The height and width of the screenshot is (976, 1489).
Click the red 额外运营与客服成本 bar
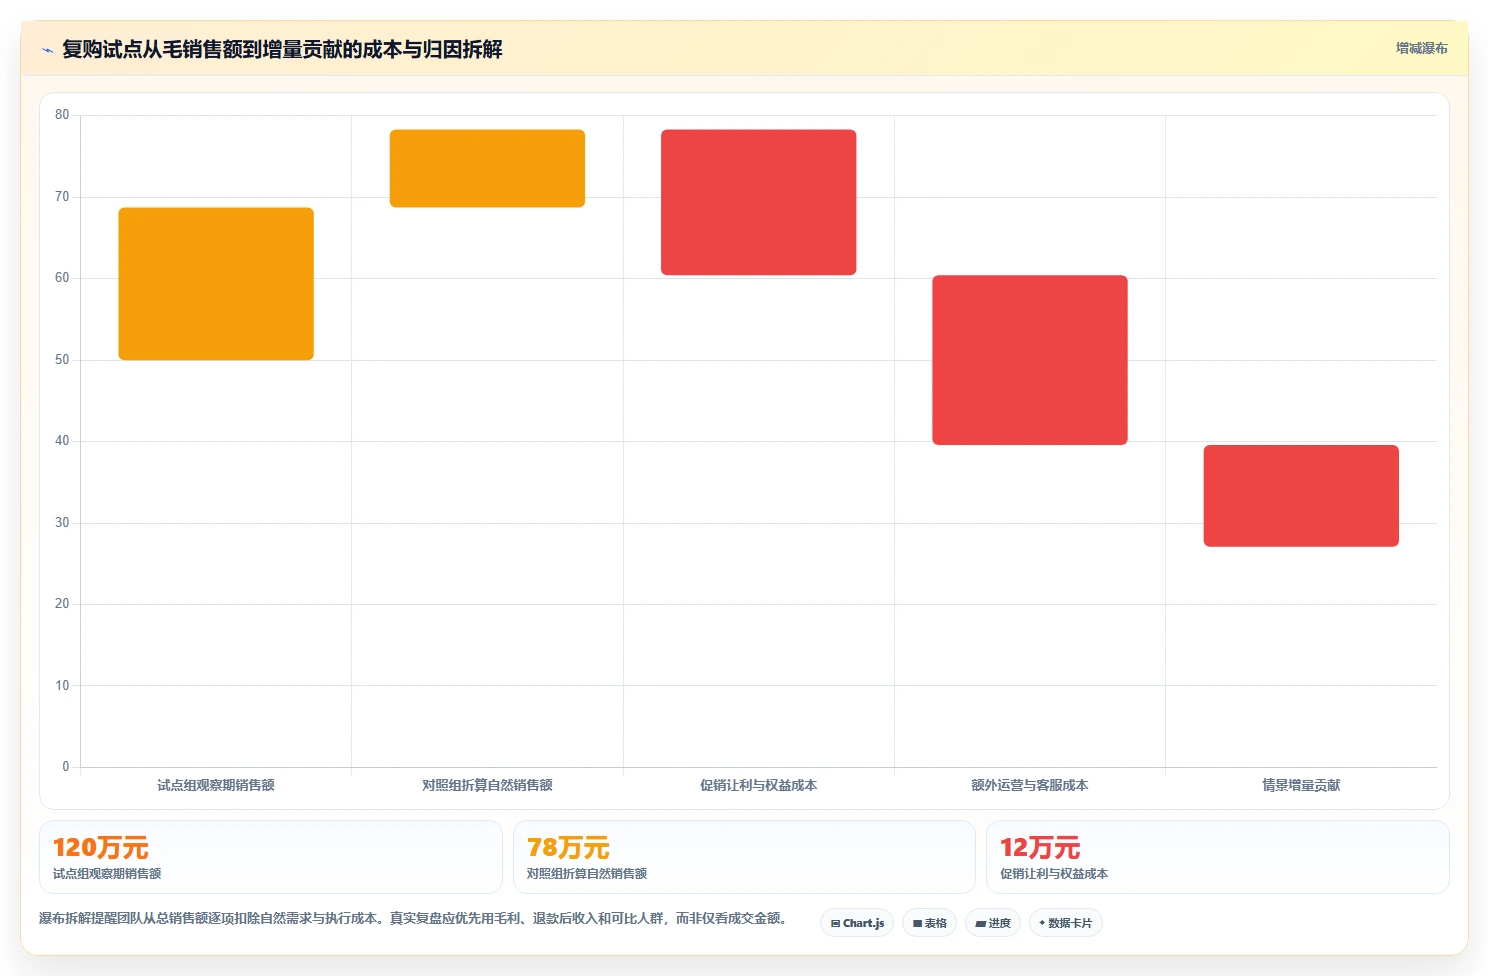[1030, 360]
